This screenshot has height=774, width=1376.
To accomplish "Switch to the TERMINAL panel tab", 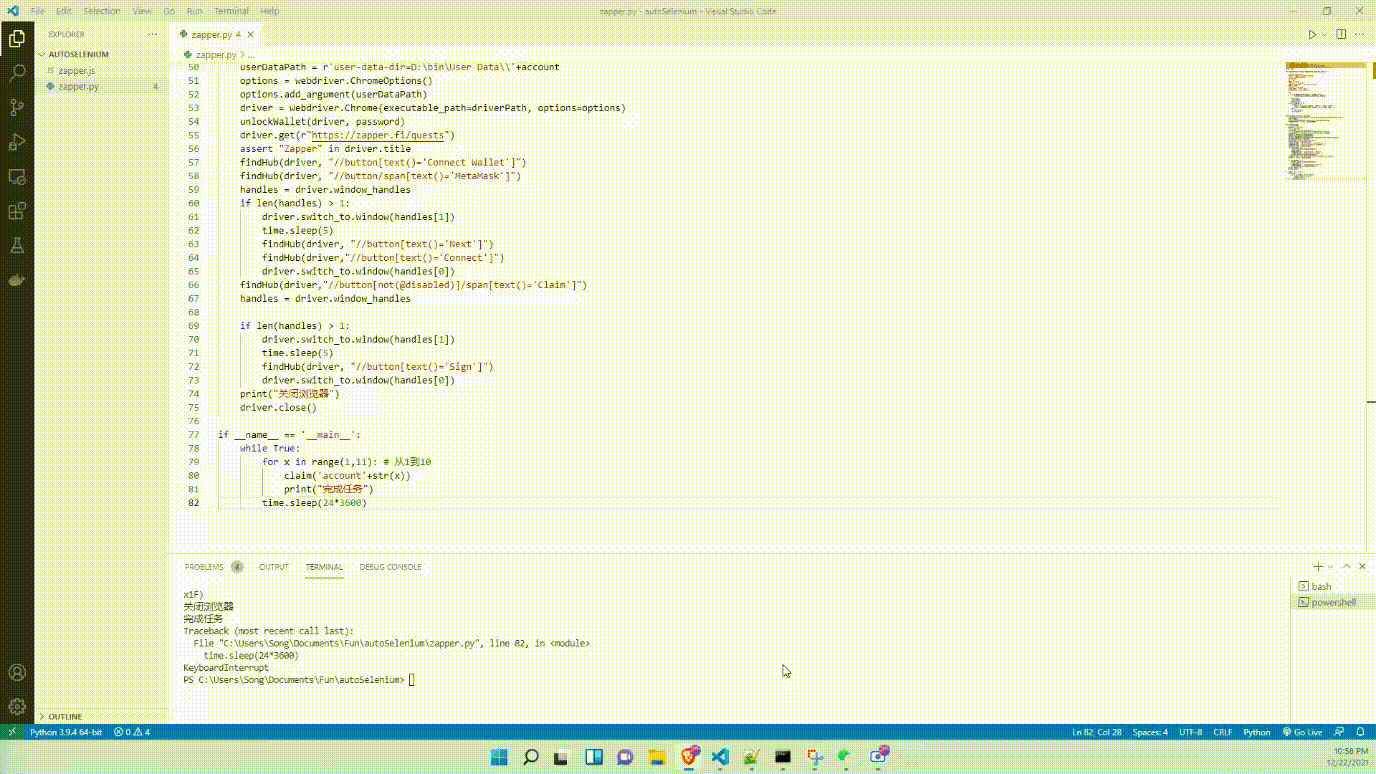I will tap(324, 566).
